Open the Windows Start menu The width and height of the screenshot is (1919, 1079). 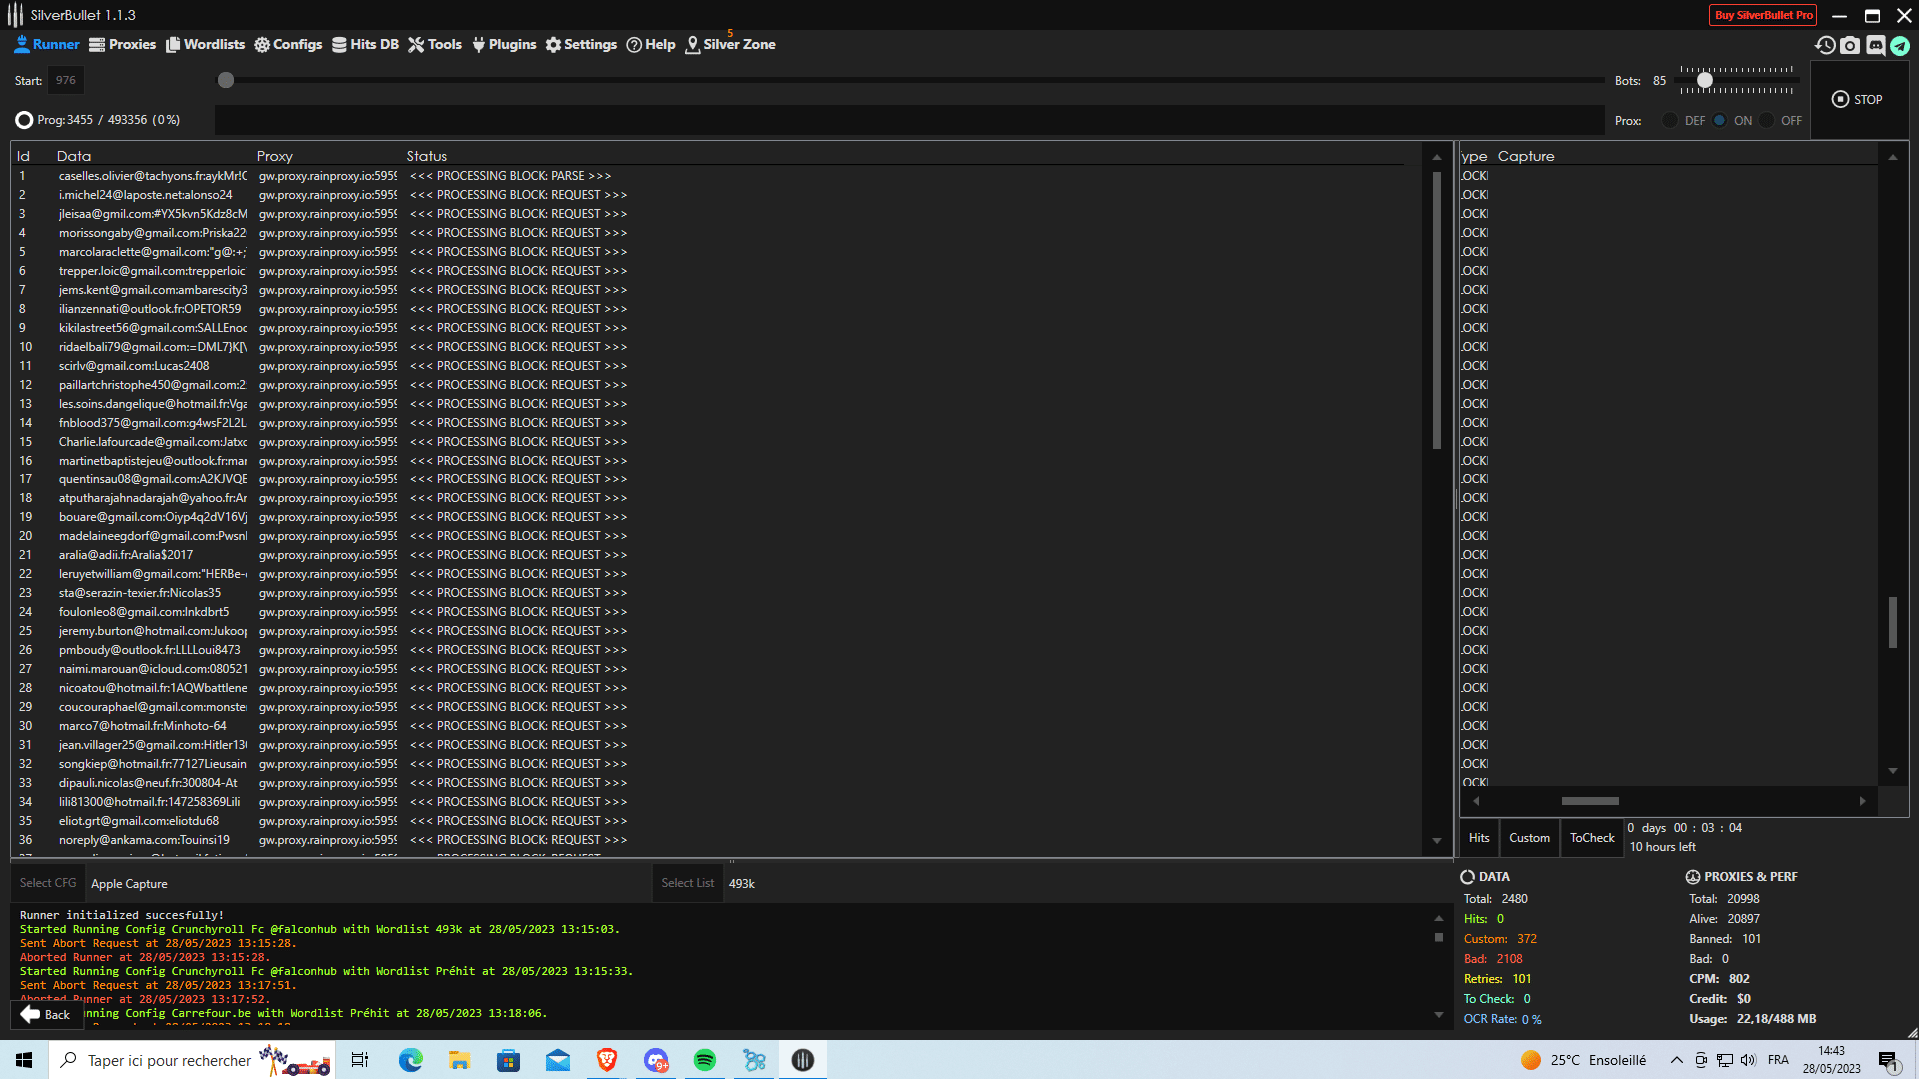(24, 1060)
